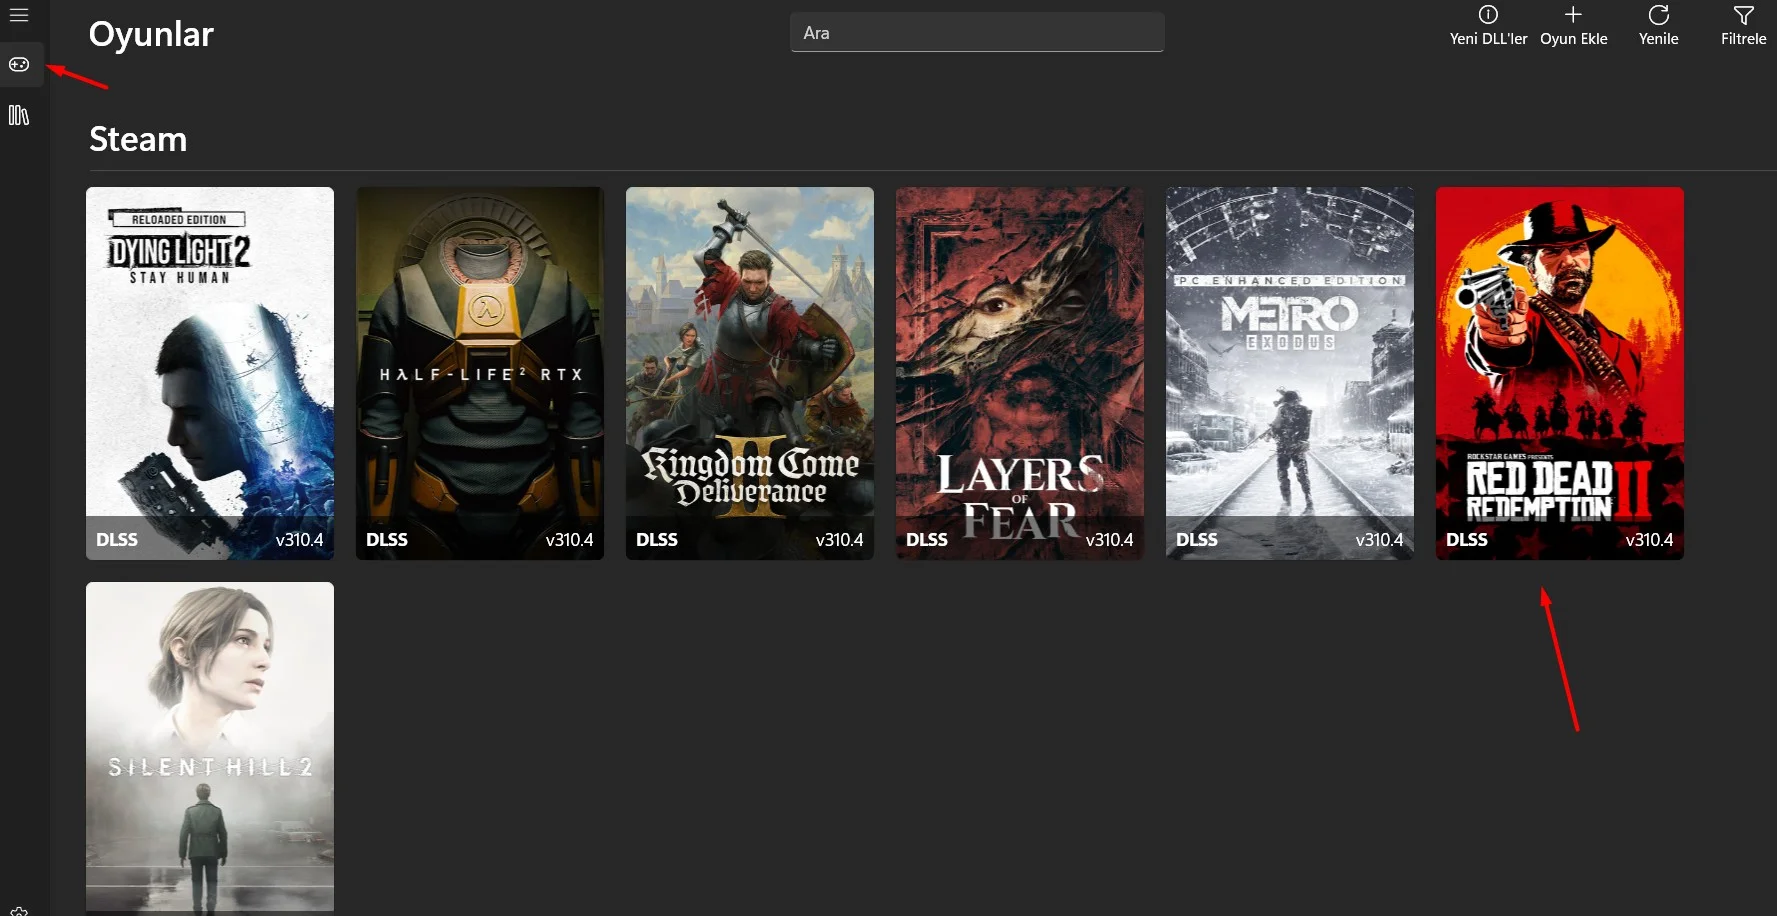Open the Layers of Fear game card
The image size is (1777, 916).
[x=1020, y=373]
